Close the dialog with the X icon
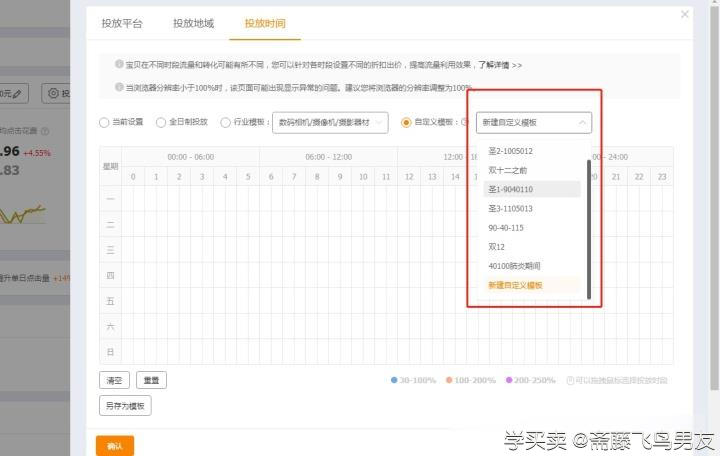720x456 pixels. (x=684, y=14)
